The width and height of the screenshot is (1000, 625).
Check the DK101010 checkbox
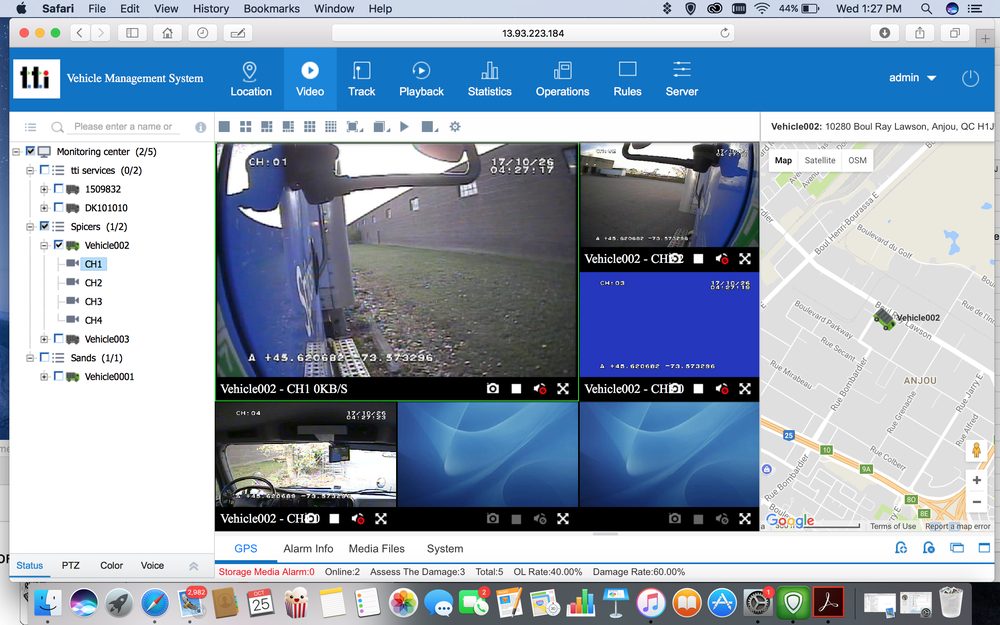pos(57,208)
